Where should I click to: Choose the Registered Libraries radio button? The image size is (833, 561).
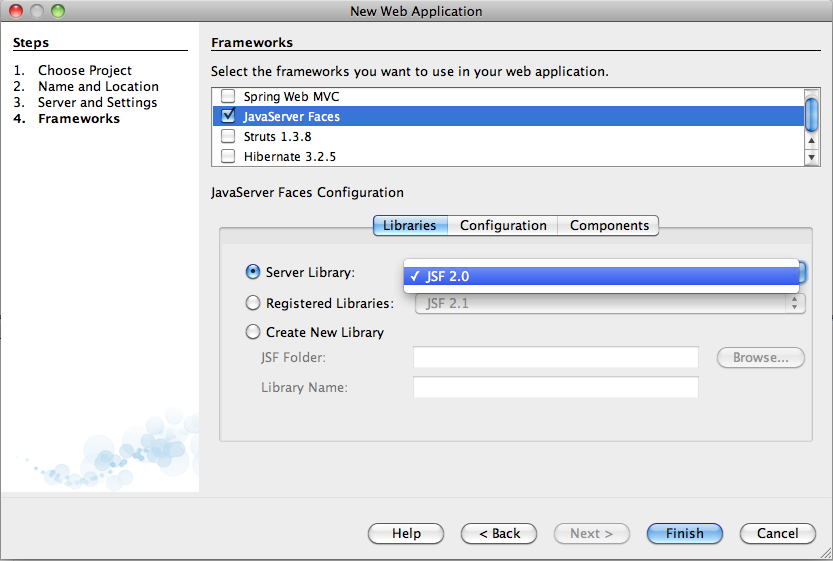(x=253, y=303)
